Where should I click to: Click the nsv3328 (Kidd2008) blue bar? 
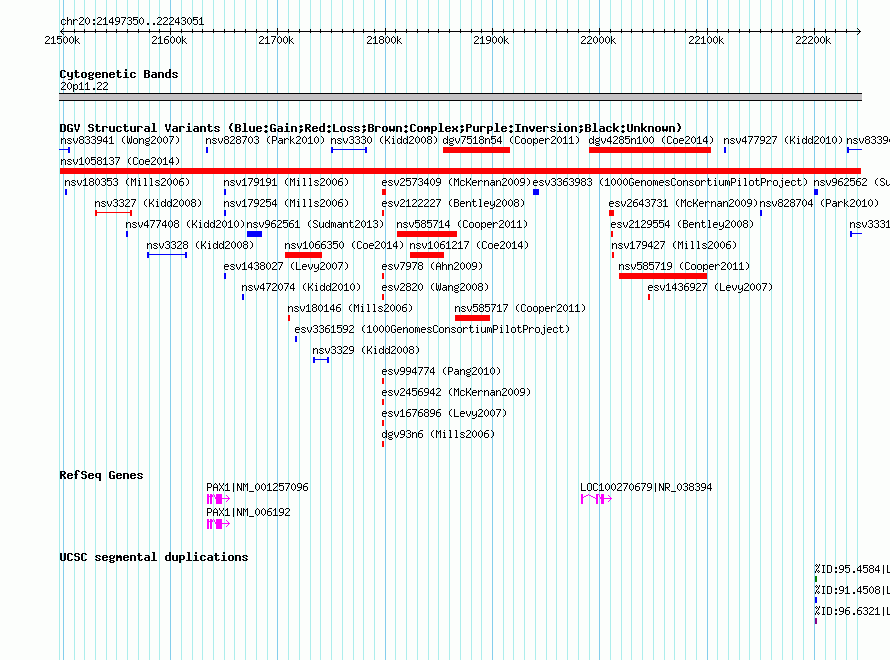(167, 255)
